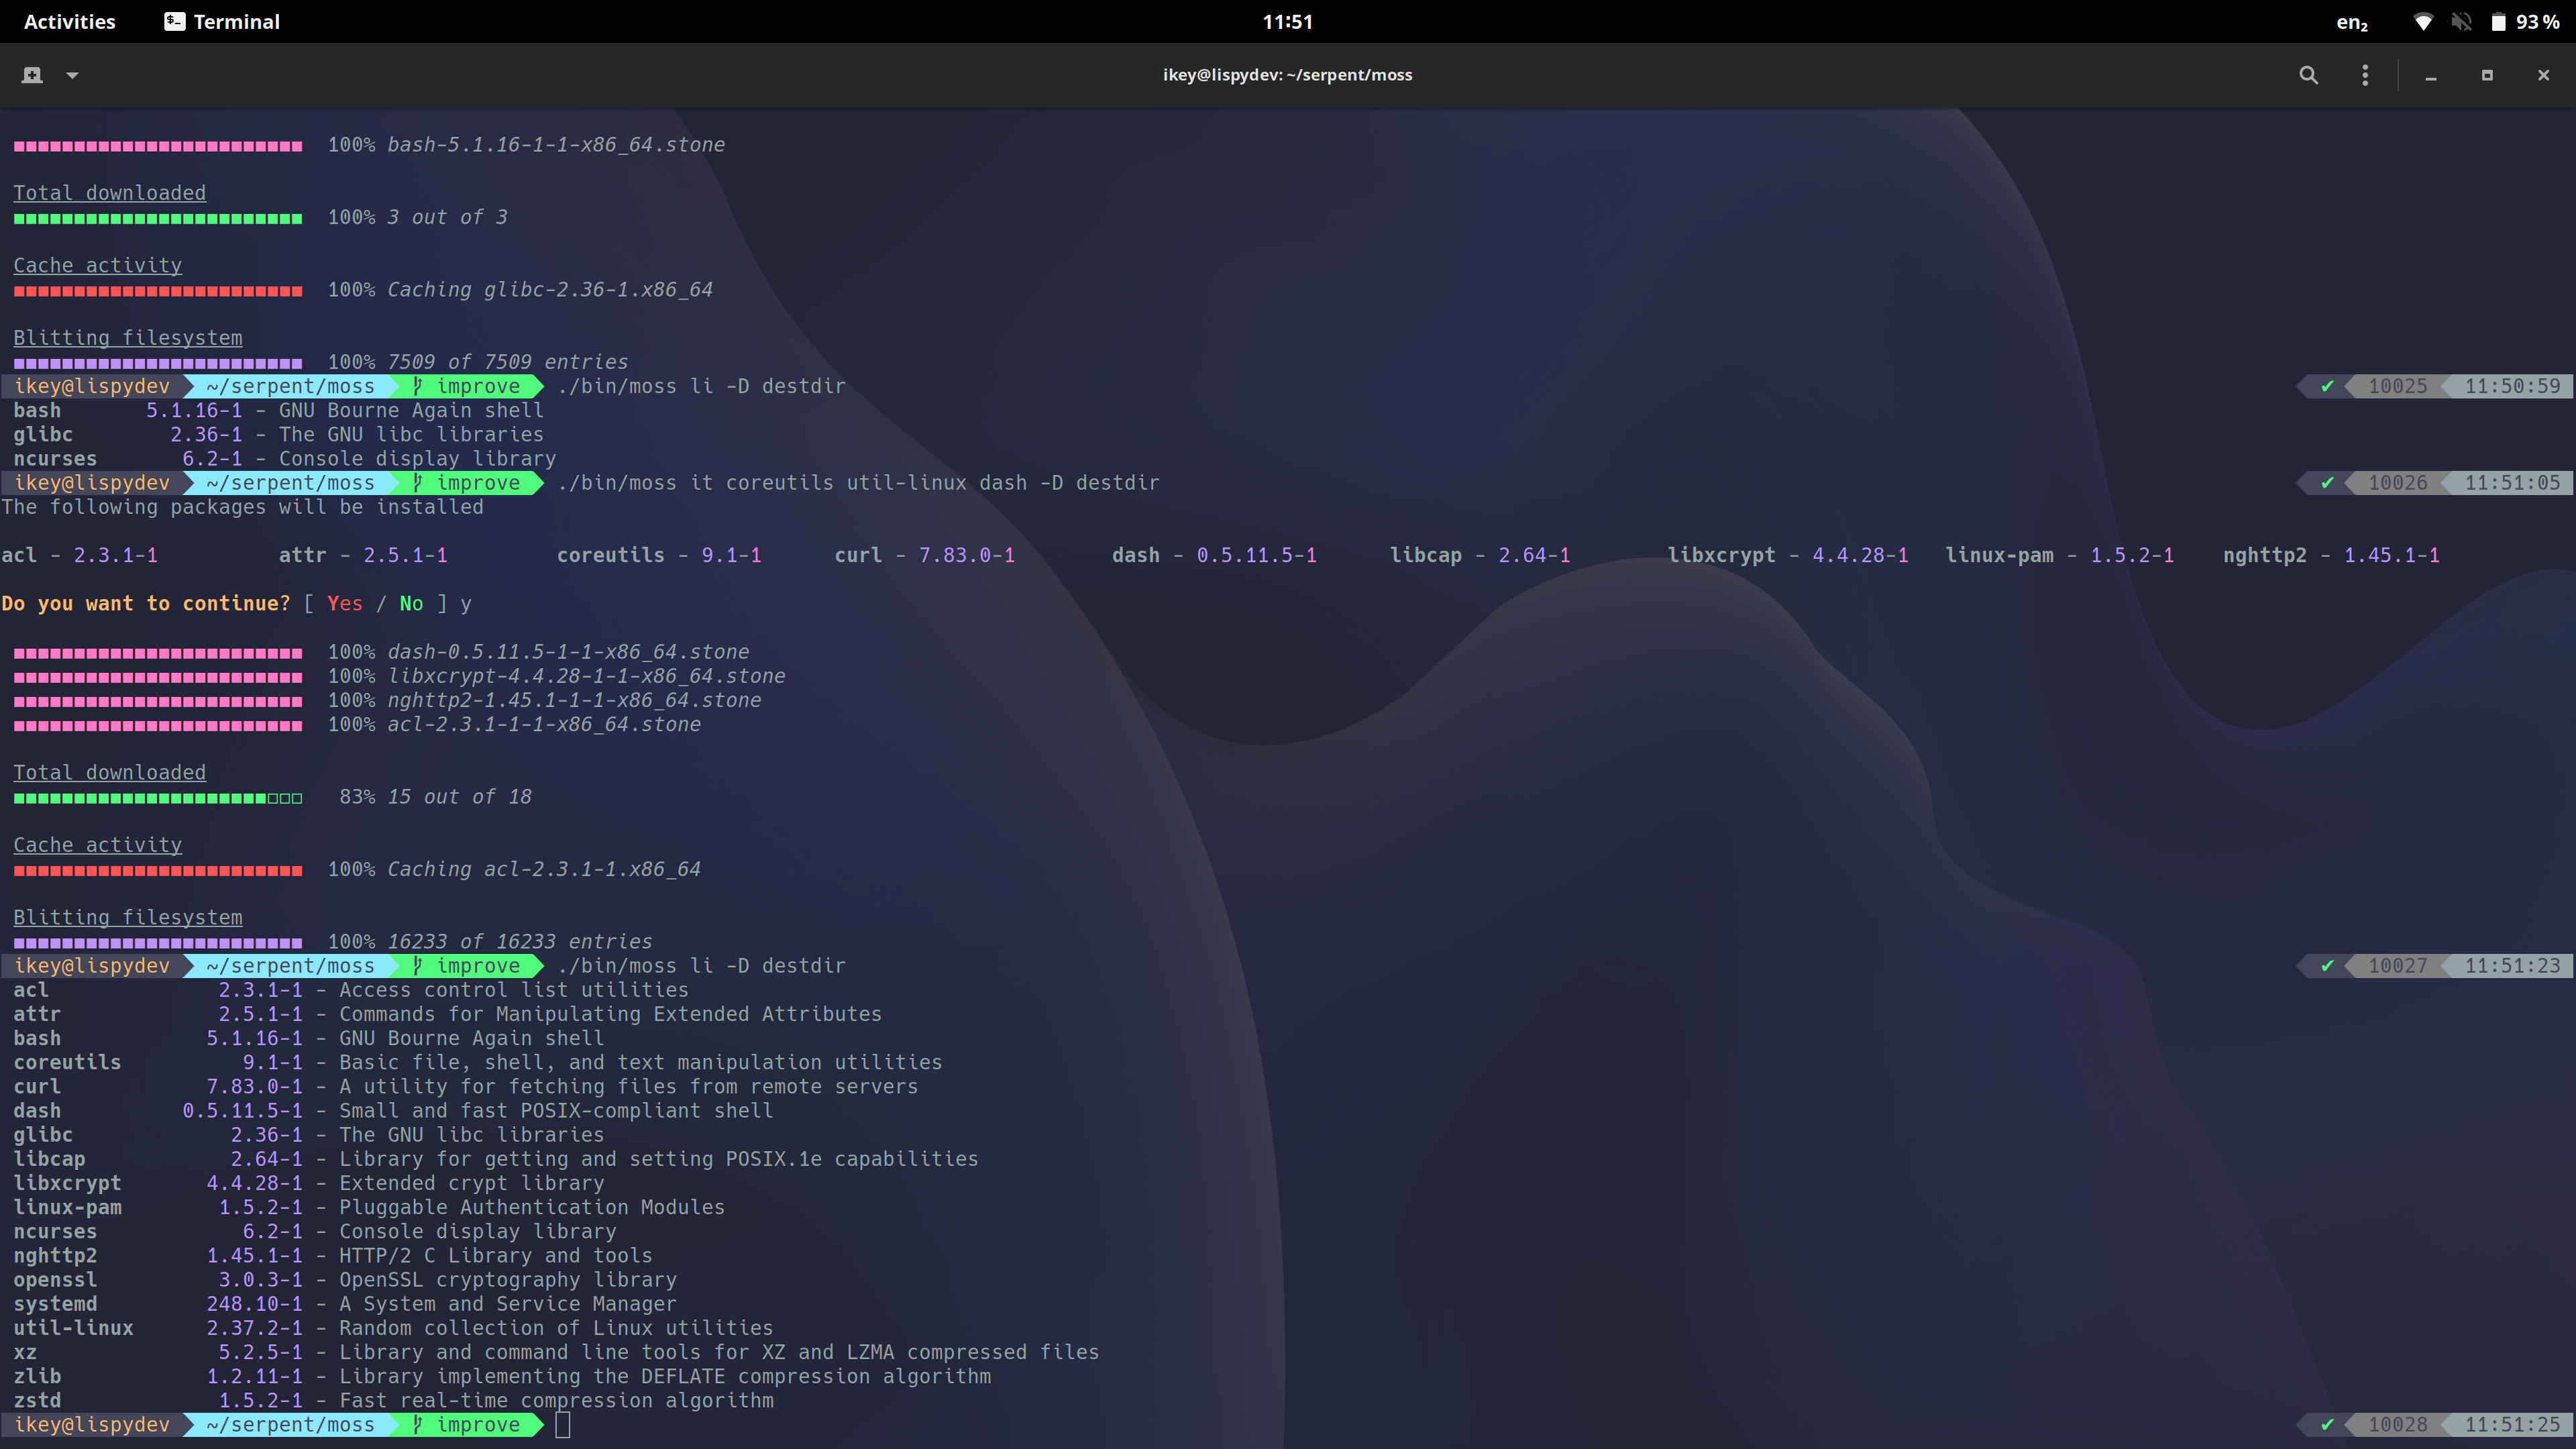The image size is (2576, 1449).
Task: Click the 83% Total downloaded progress bar
Action: pos(158,797)
